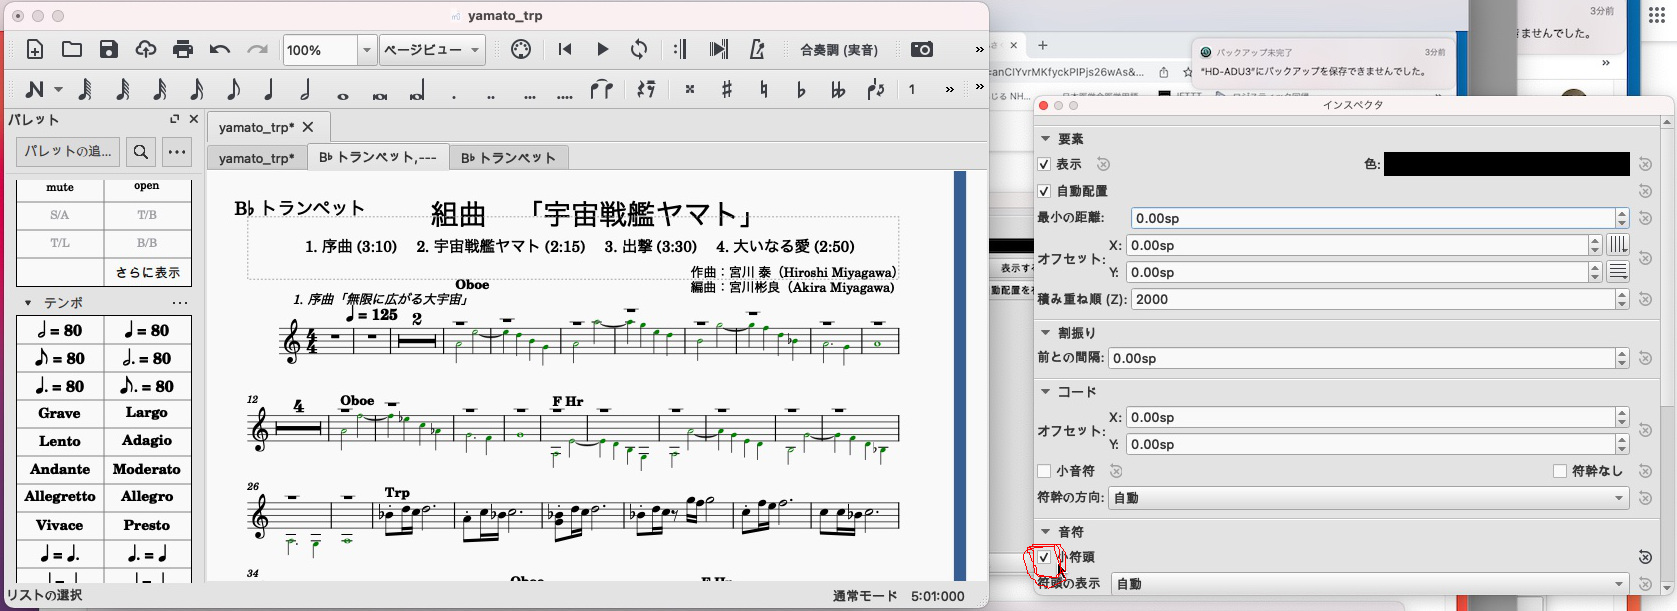Switch to the last B♭トランペット part tab
The height and width of the screenshot is (611, 1677).
pyautogui.click(x=508, y=158)
